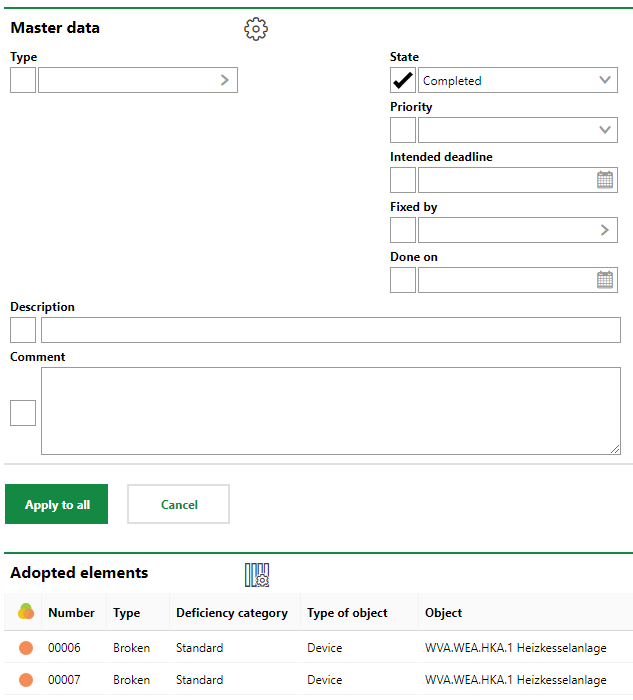This screenshot has height=700, width=633.
Task: Check the Comment field checkbox
Action: click(x=23, y=412)
